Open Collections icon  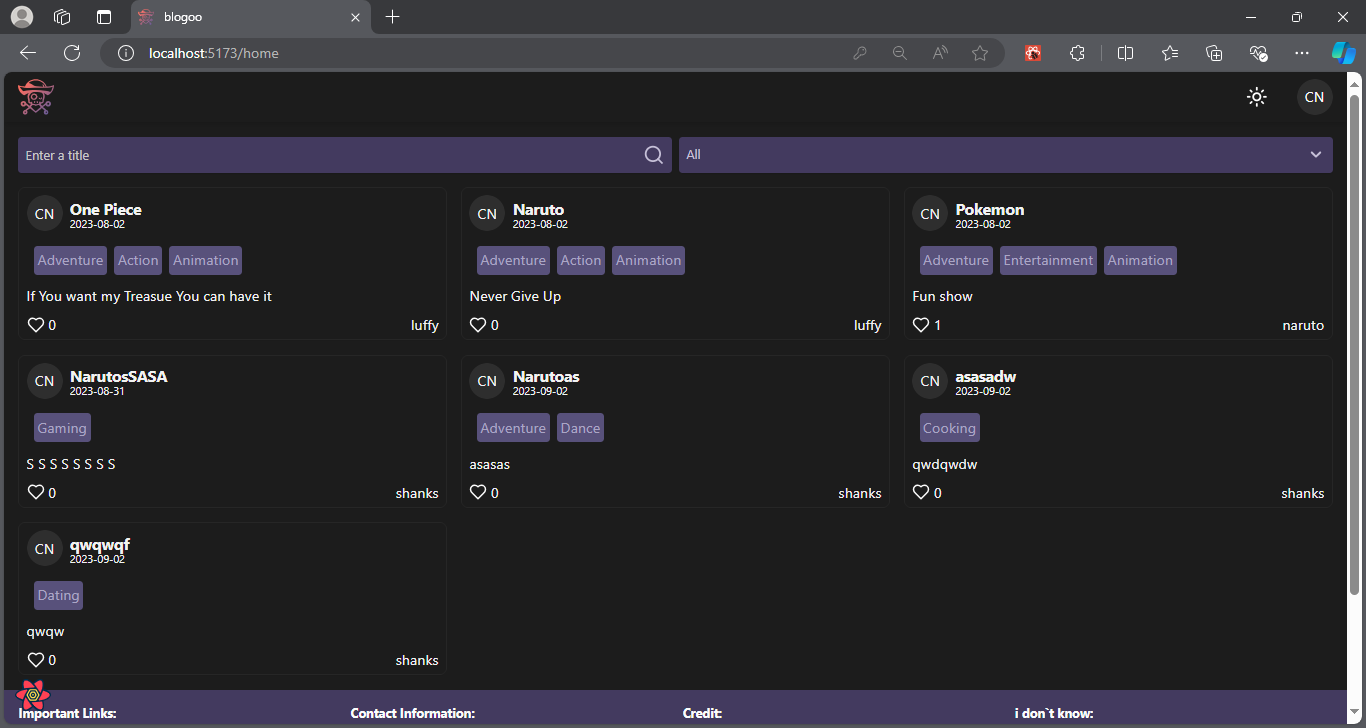click(1214, 53)
